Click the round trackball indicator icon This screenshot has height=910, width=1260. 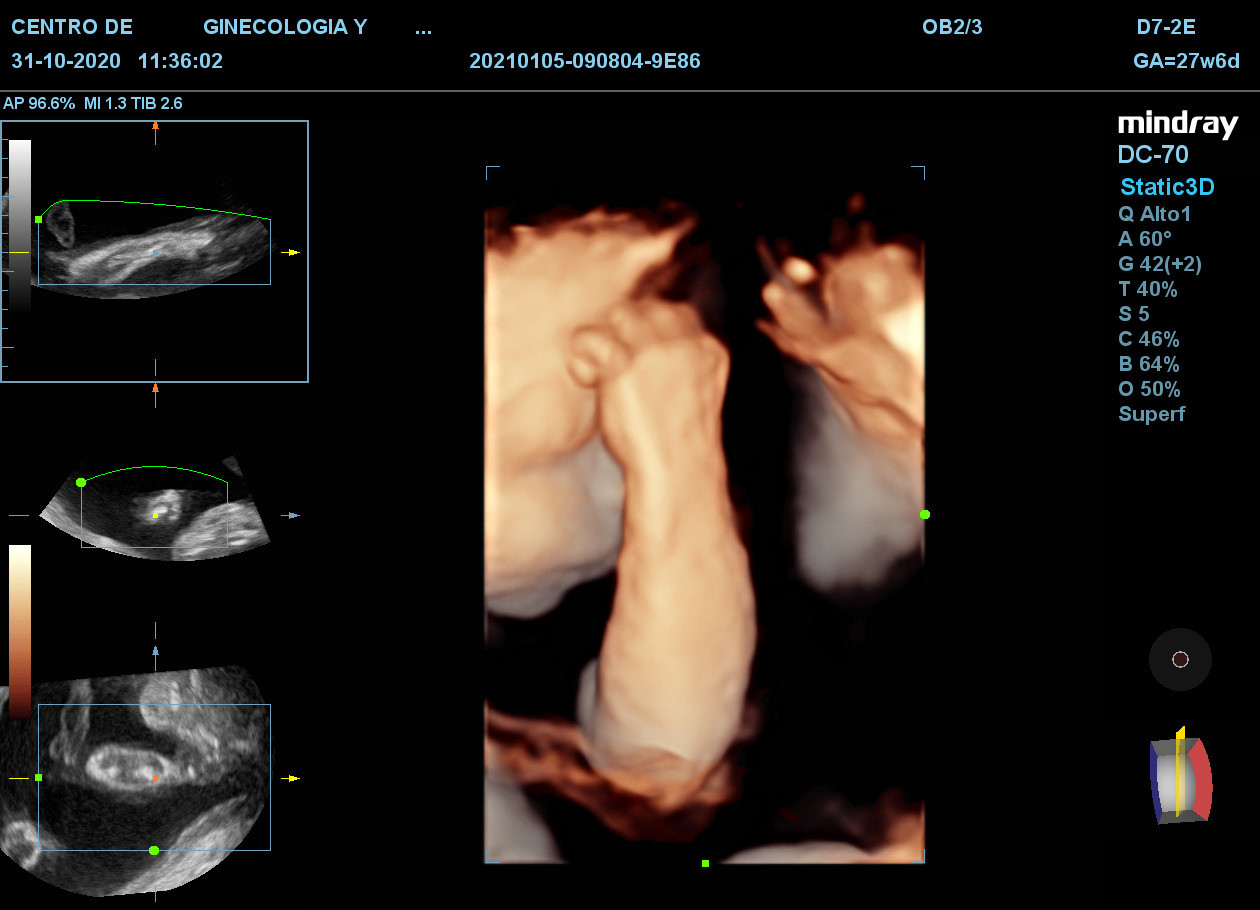[x=1180, y=659]
